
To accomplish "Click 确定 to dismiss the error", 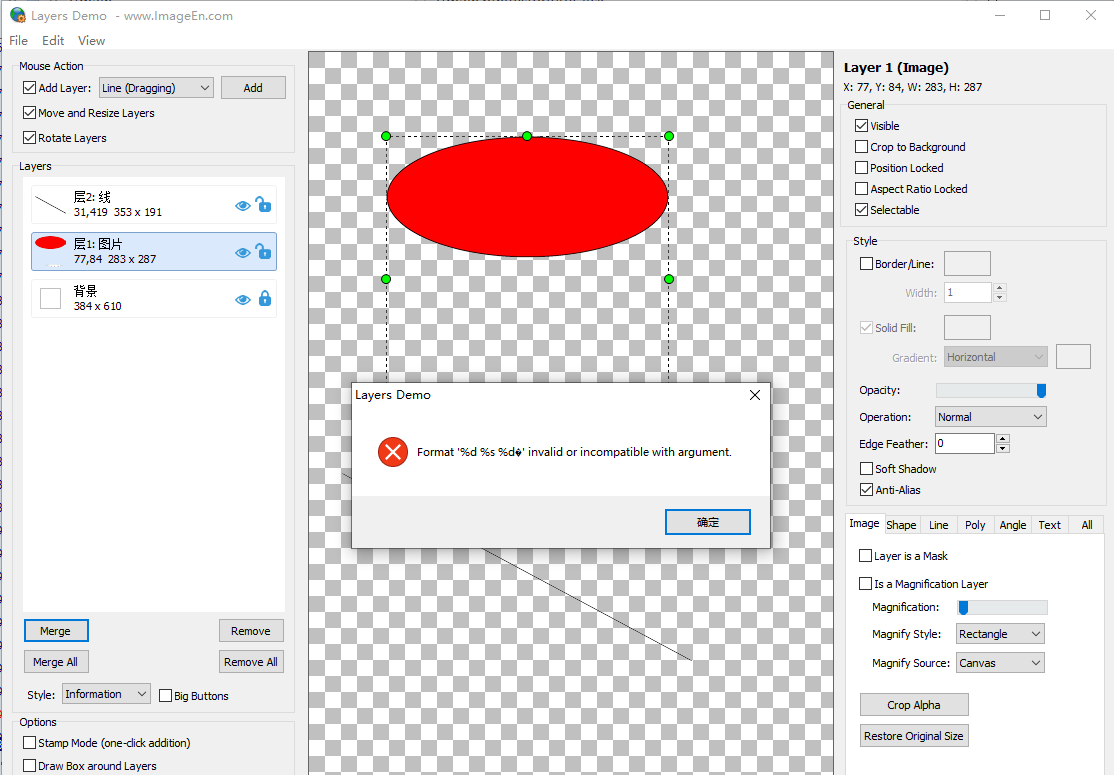I will (708, 522).
